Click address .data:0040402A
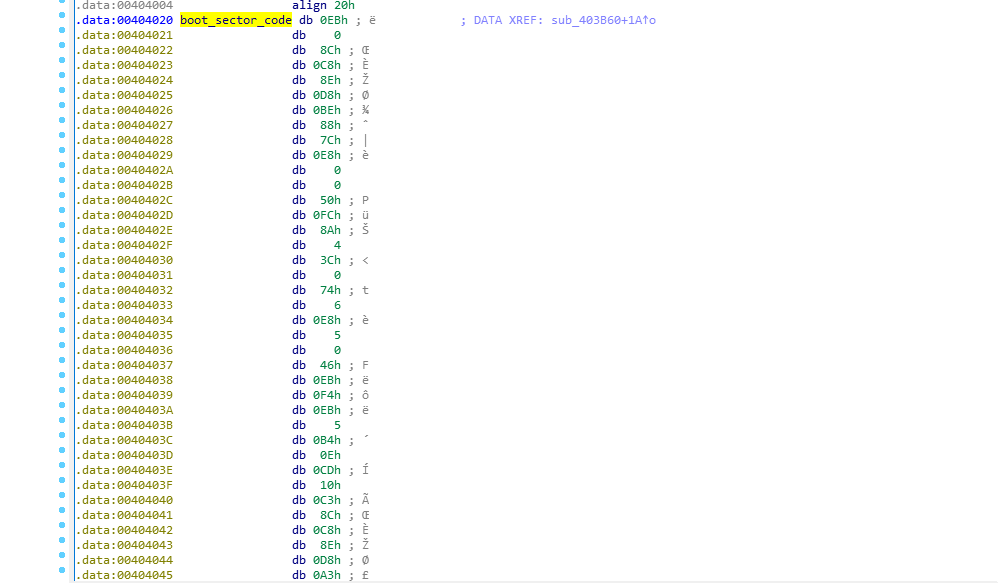The width and height of the screenshot is (999, 583). point(124,170)
